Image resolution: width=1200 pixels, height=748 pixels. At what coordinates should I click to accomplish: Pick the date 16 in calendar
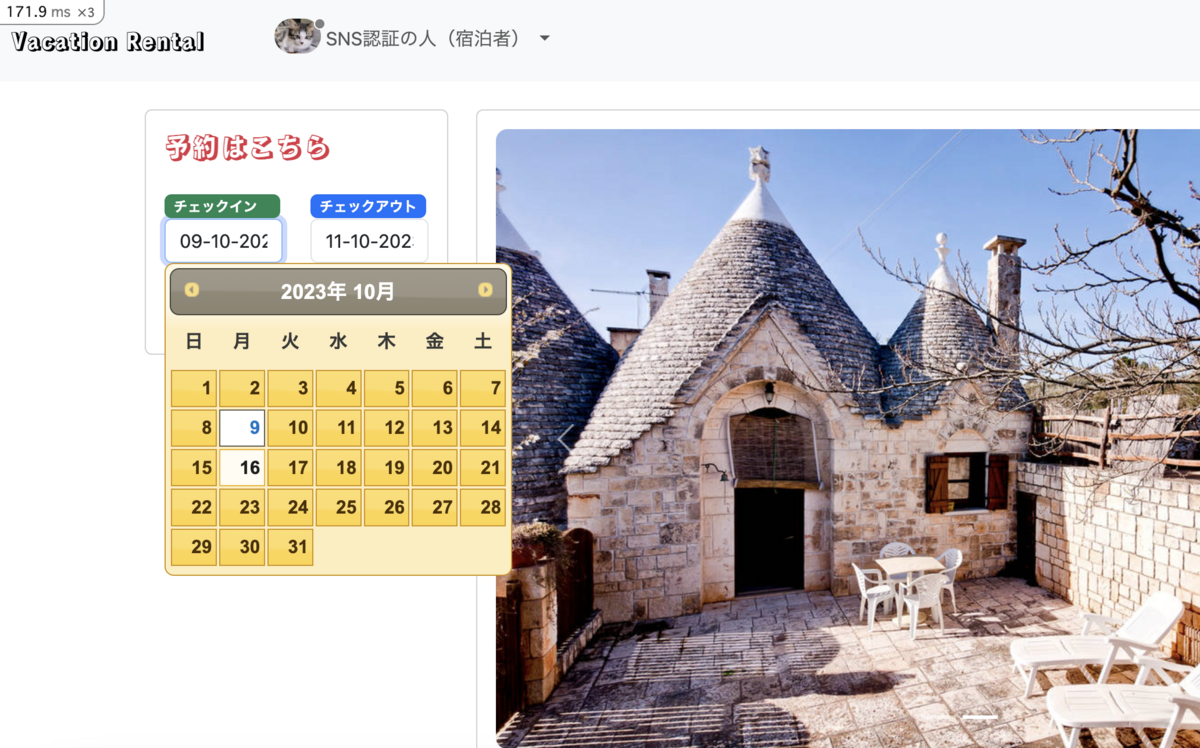[x=242, y=467]
